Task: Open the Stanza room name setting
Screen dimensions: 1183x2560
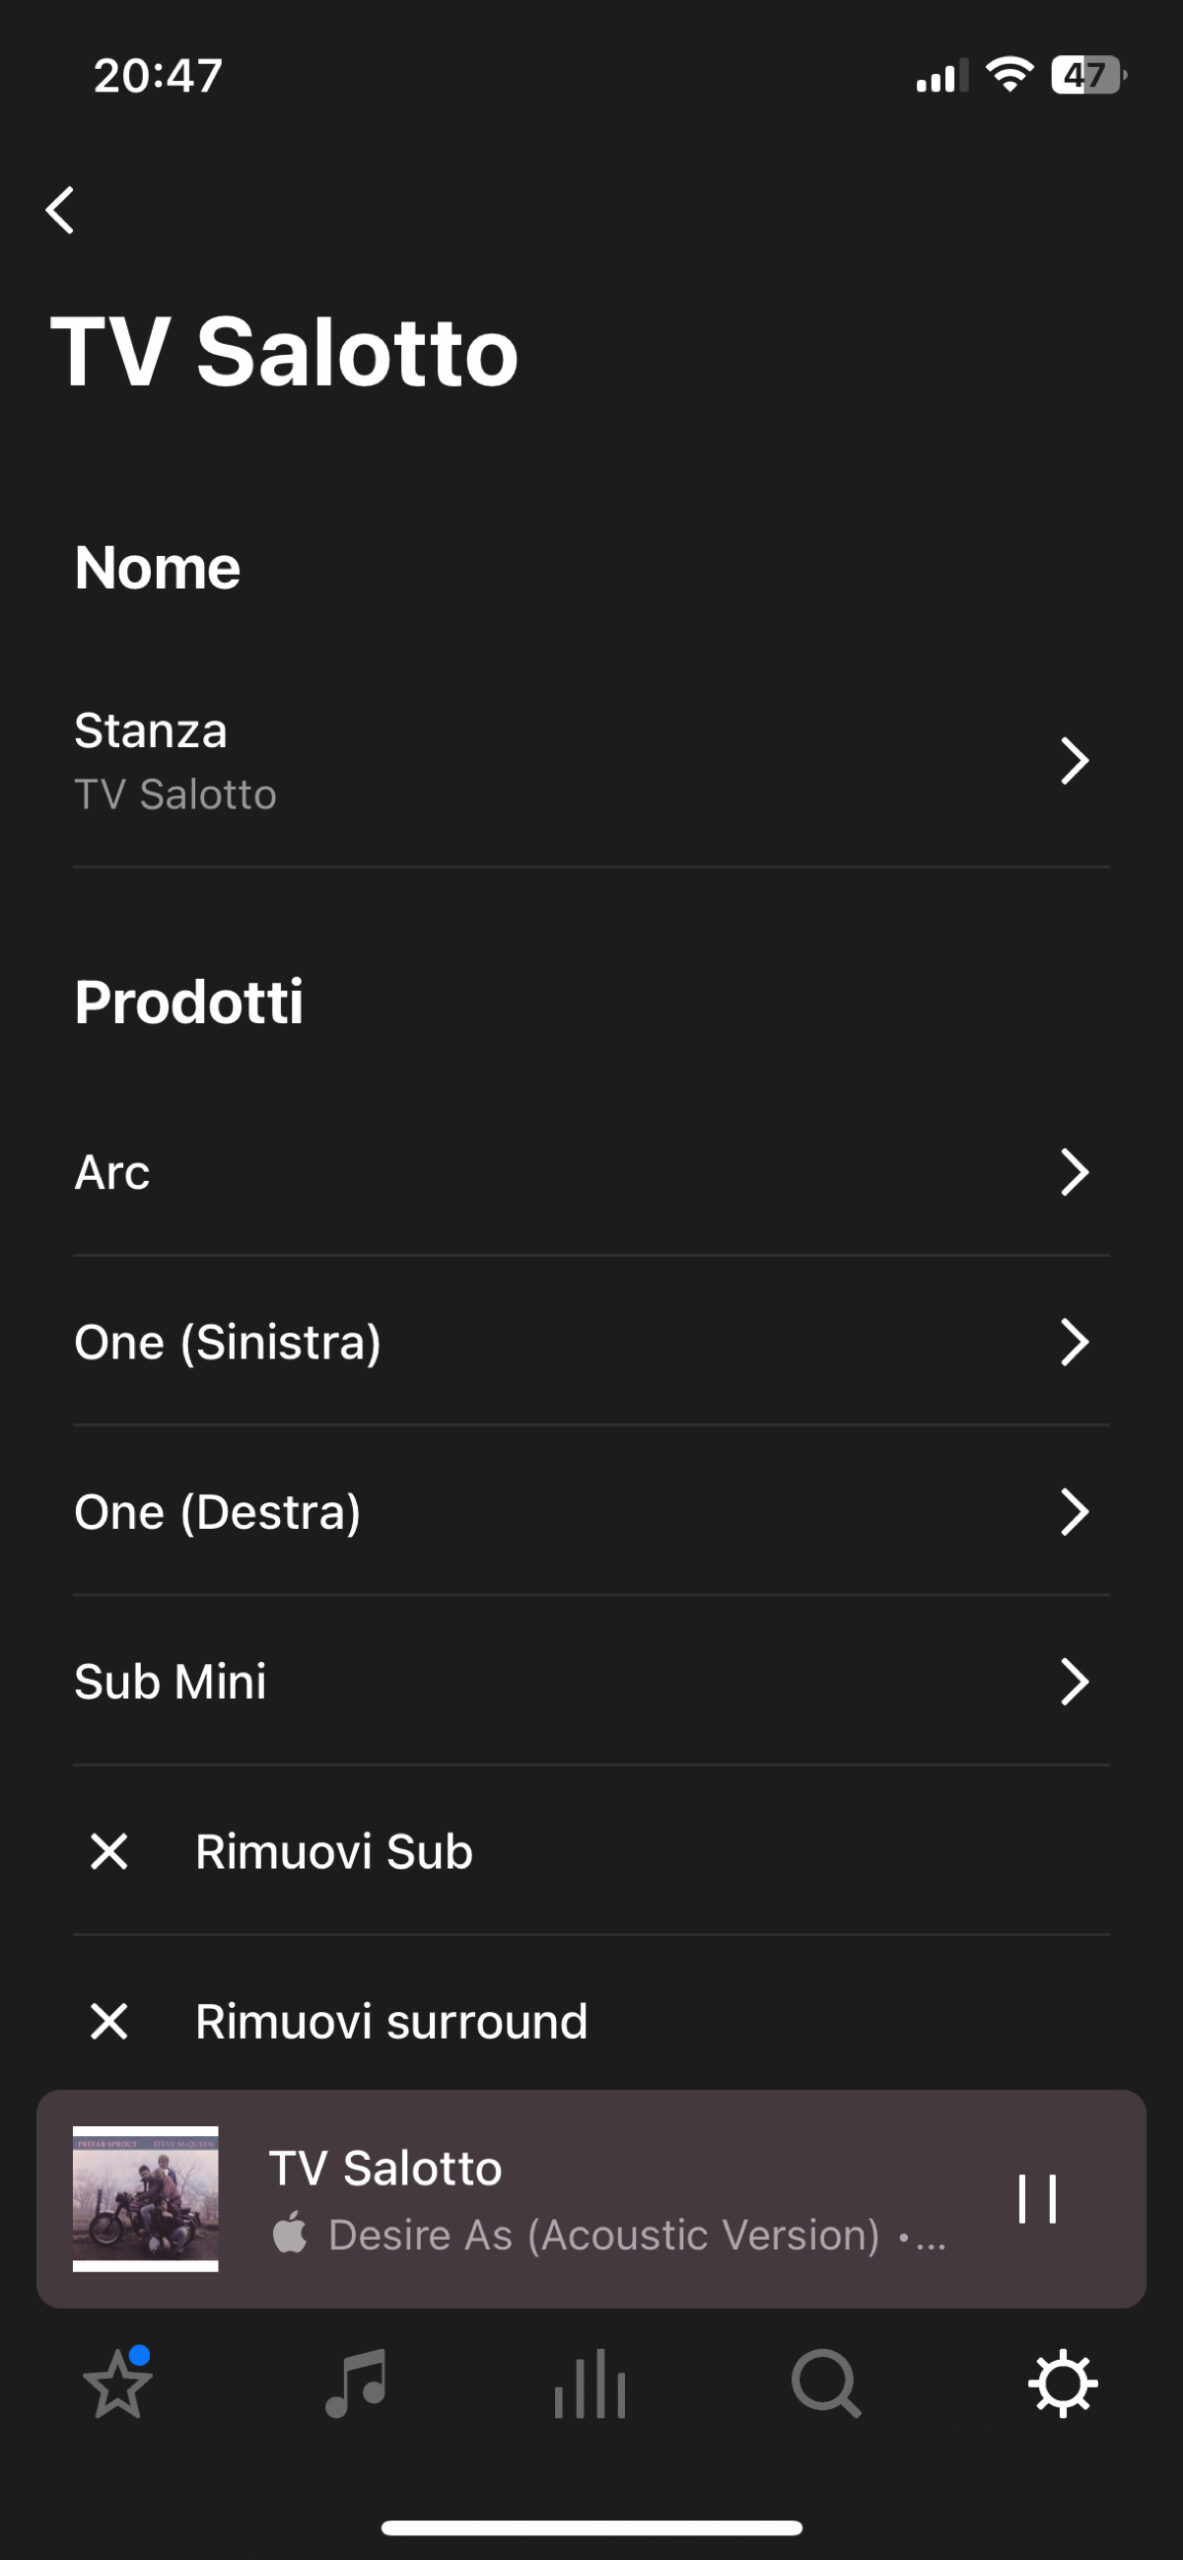Action: [x=590, y=761]
